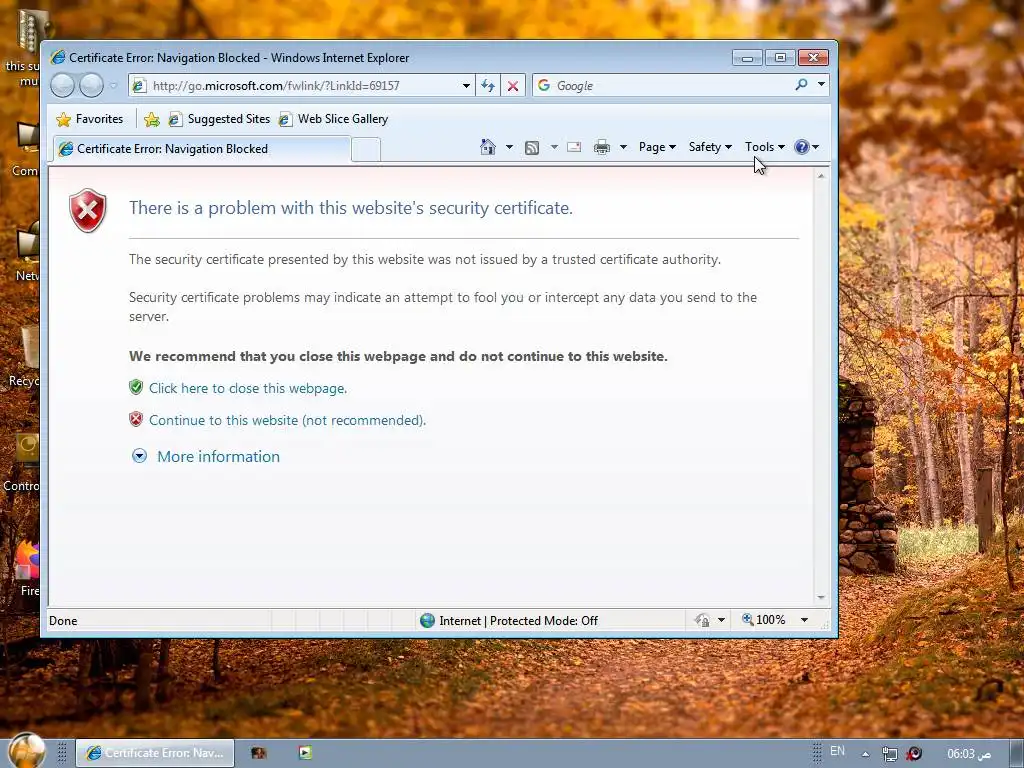Viewport: 1024px width, 768px height.
Task: Click the small red shield icon
Action: click(x=136, y=419)
